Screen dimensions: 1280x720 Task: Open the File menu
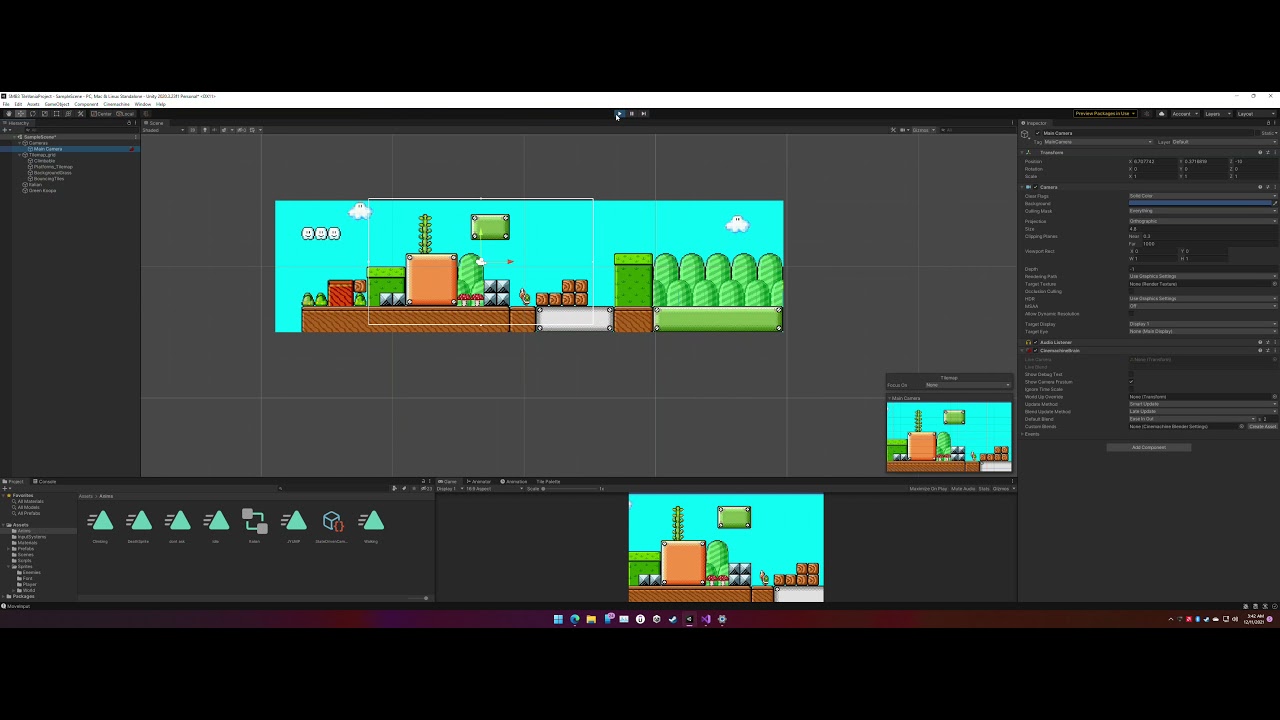(6, 104)
